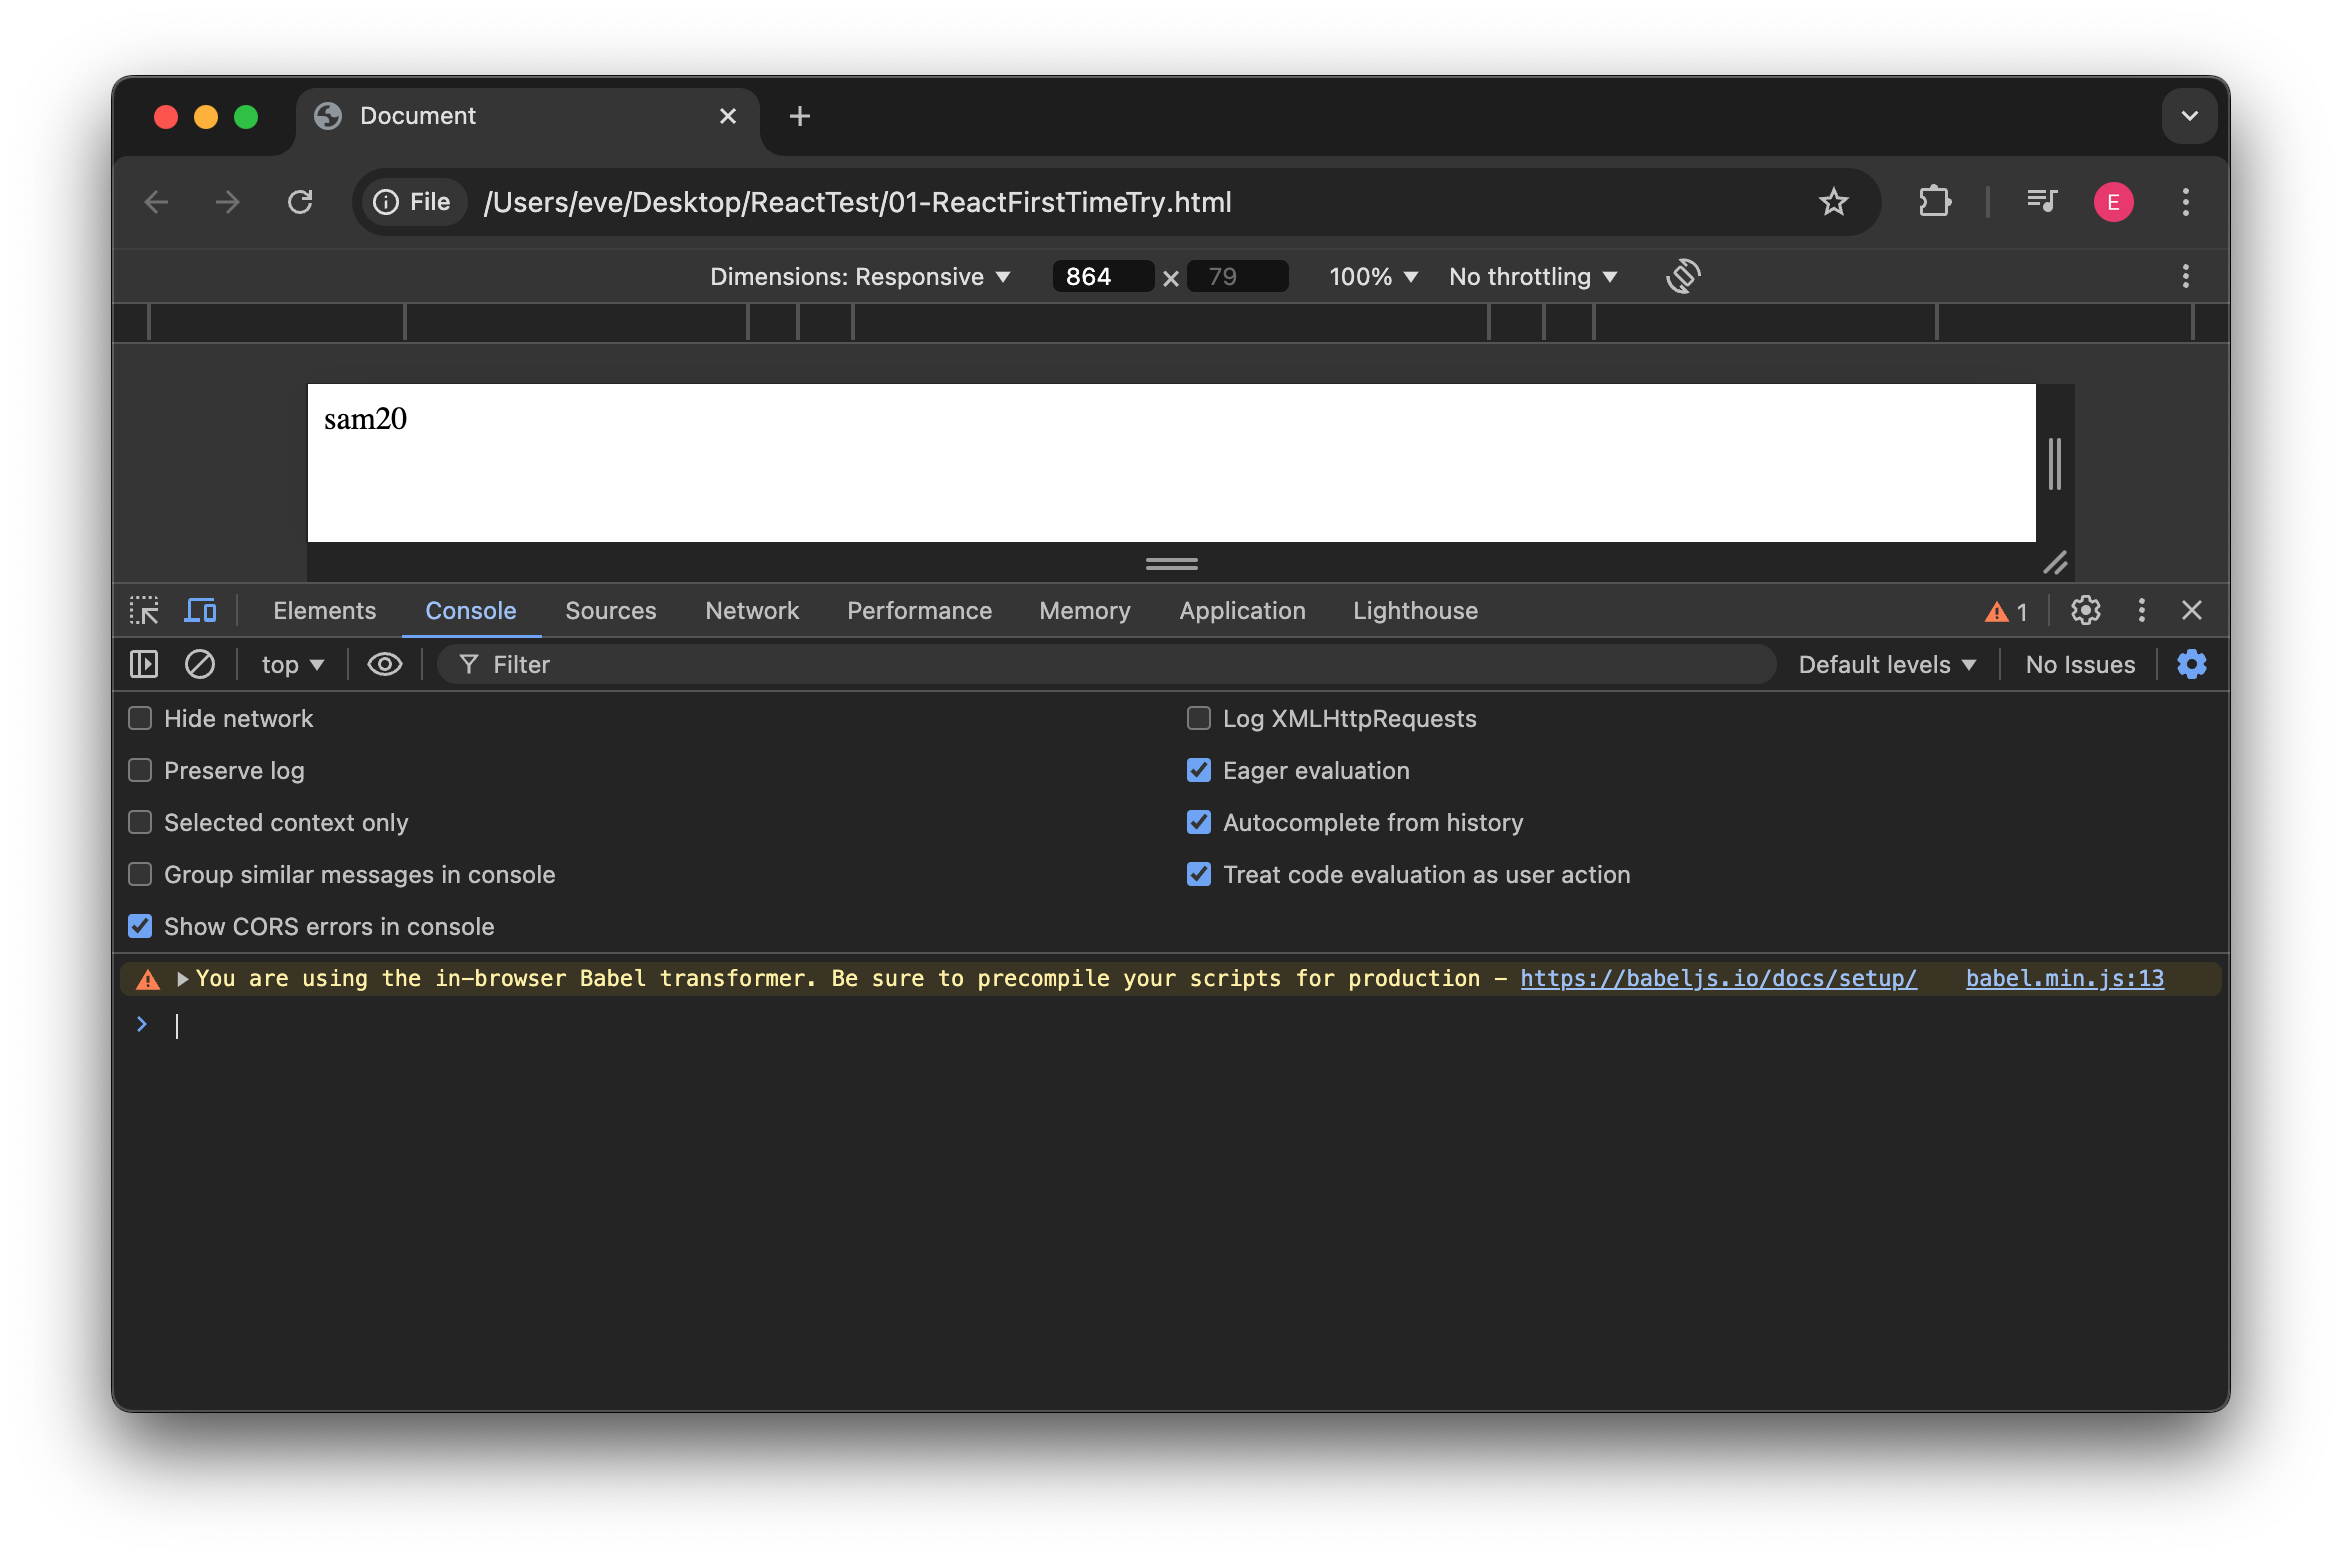
Task: Open the No throttling dropdown
Action: point(1532,276)
